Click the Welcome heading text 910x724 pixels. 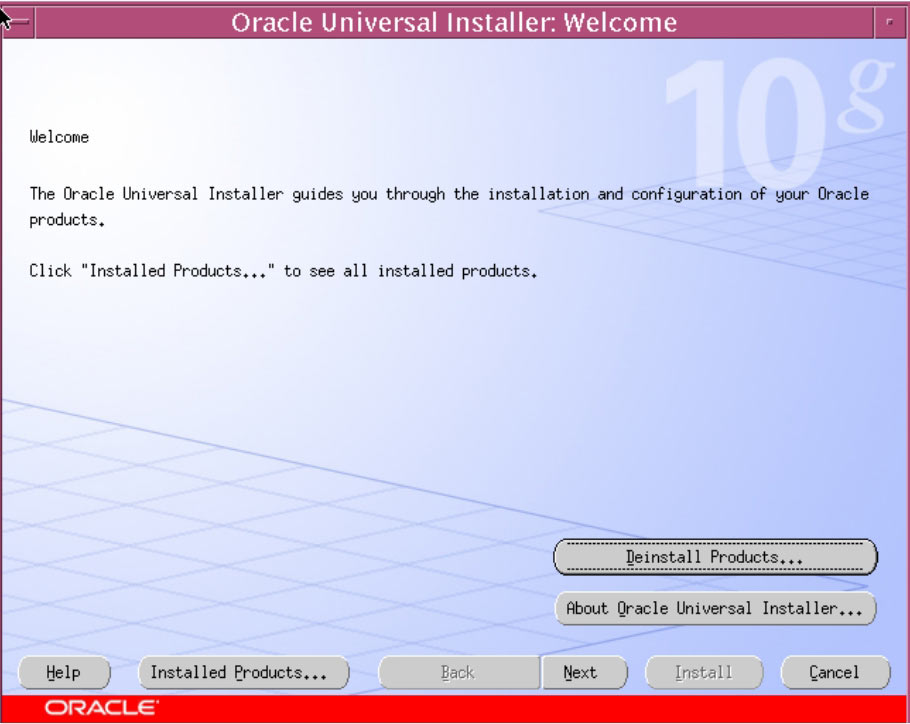point(59,137)
